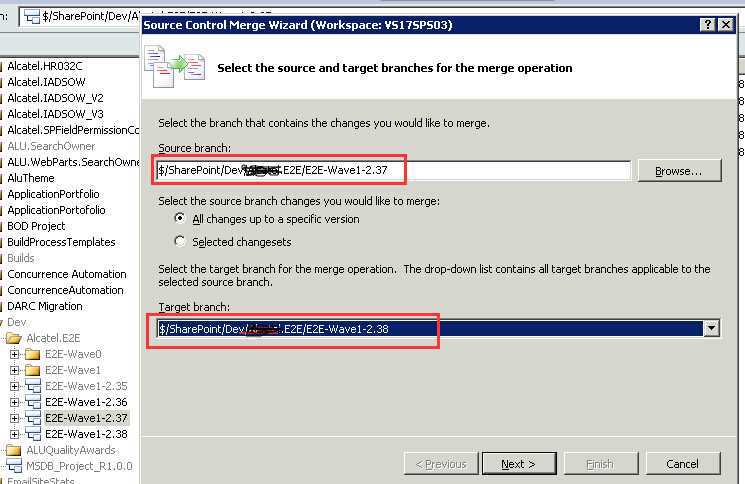Select MSDB_Project_R1.0.0 in the tree
This screenshot has width=745, height=484.
[79, 466]
